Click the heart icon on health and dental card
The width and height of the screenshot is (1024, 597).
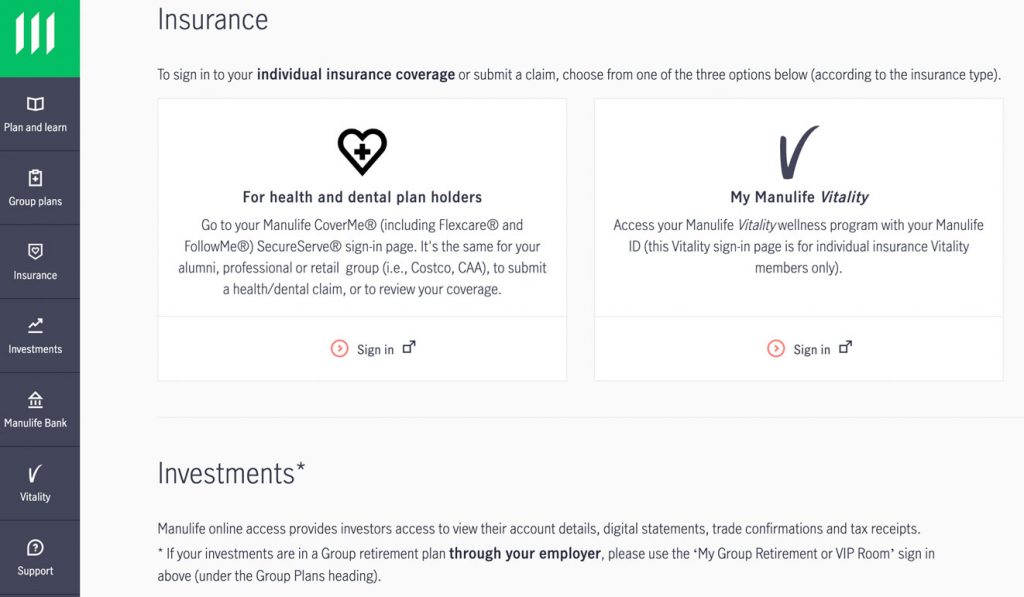click(x=362, y=151)
